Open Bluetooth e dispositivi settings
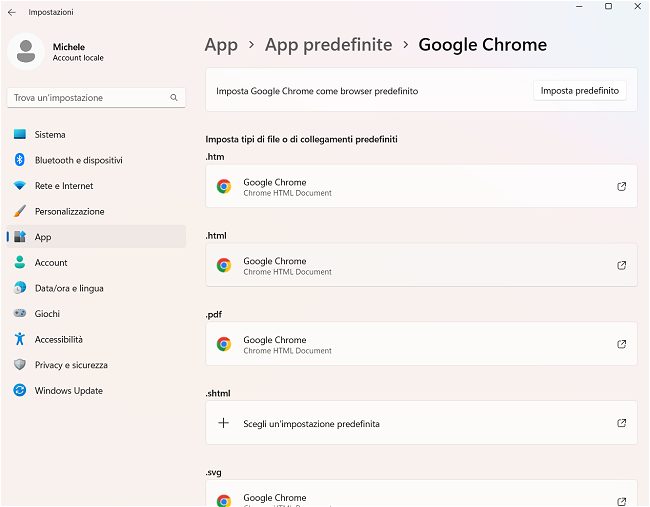This screenshot has height=507, width=650. tap(96, 160)
